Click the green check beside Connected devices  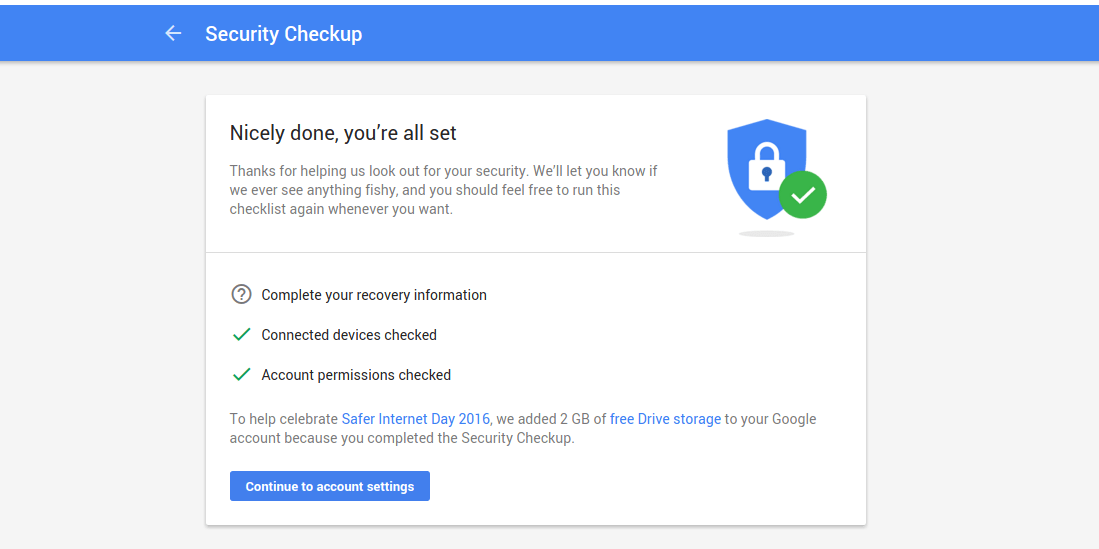tap(241, 335)
